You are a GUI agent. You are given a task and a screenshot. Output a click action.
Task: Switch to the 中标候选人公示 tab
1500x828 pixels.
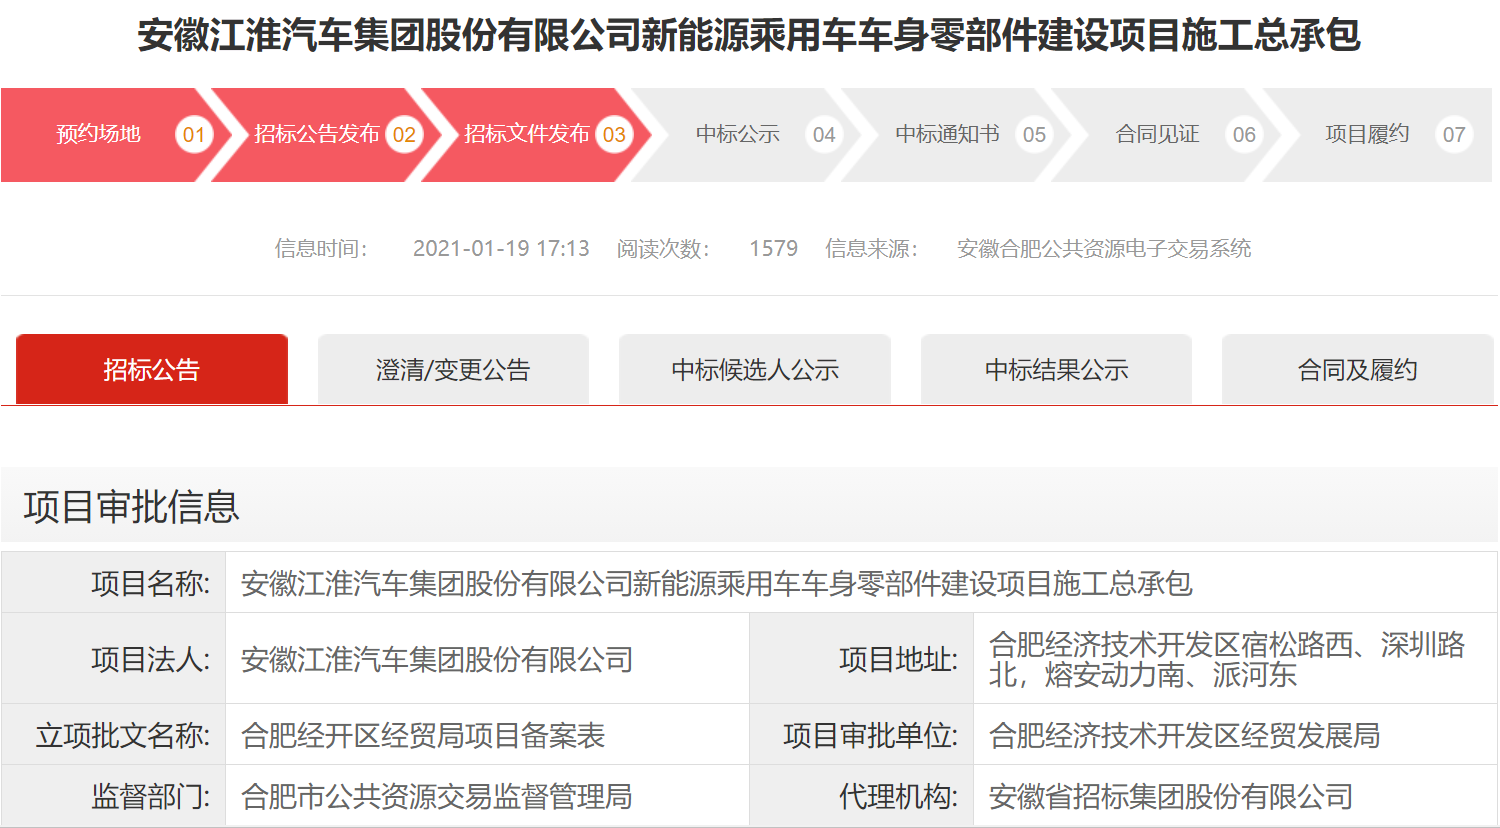755,370
